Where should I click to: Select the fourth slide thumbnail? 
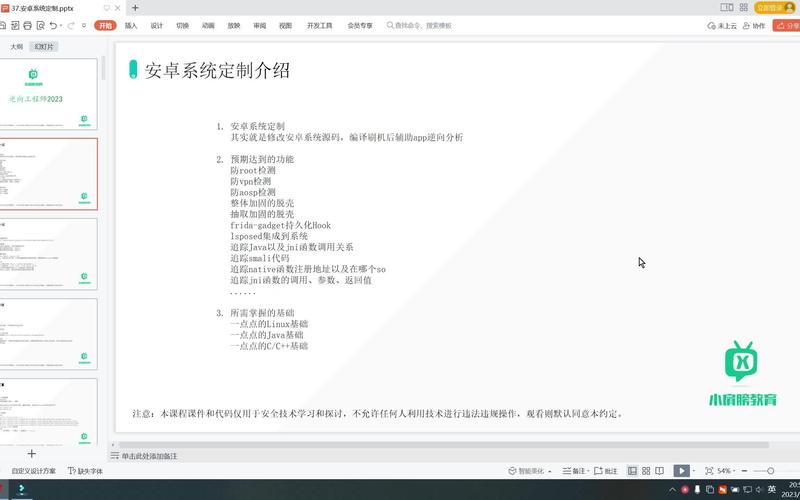click(x=48, y=334)
